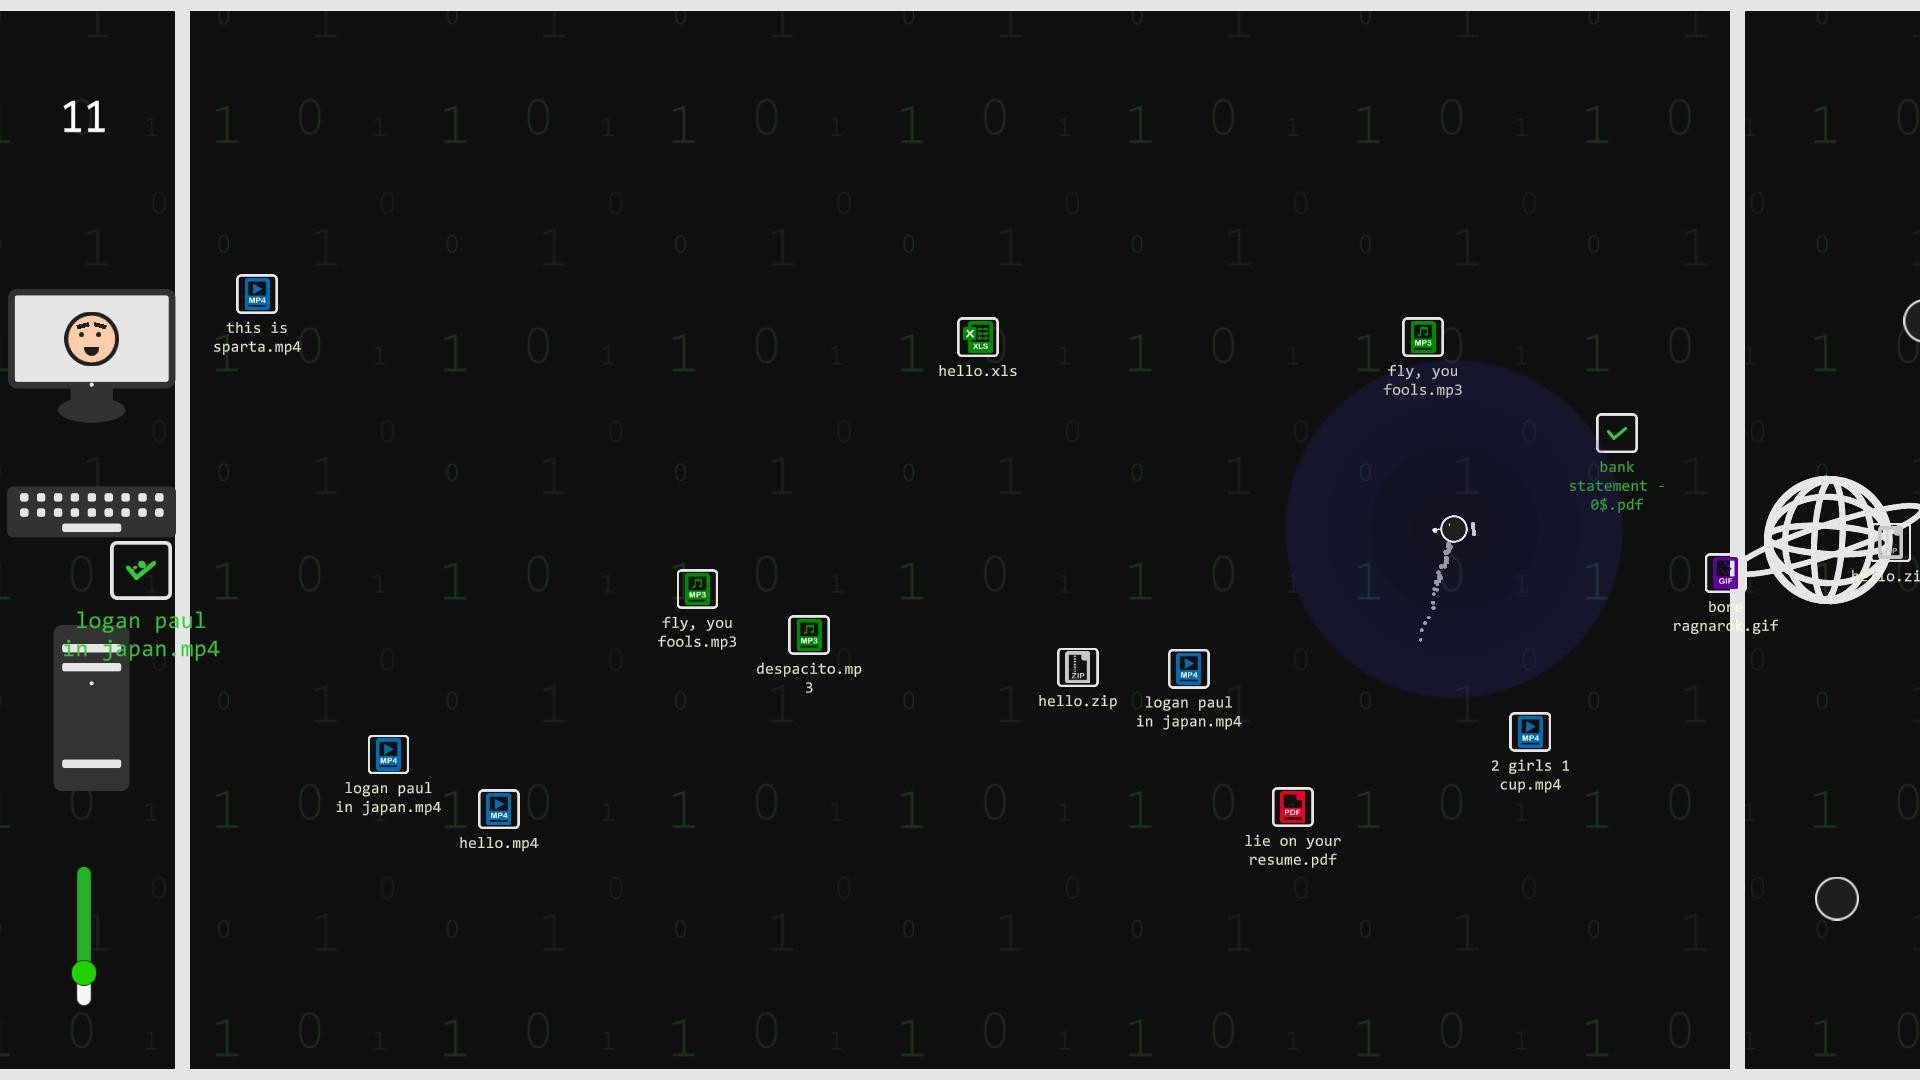Grab the 'fly, you fools.mp3' icon near bank statement

(1422, 337)
